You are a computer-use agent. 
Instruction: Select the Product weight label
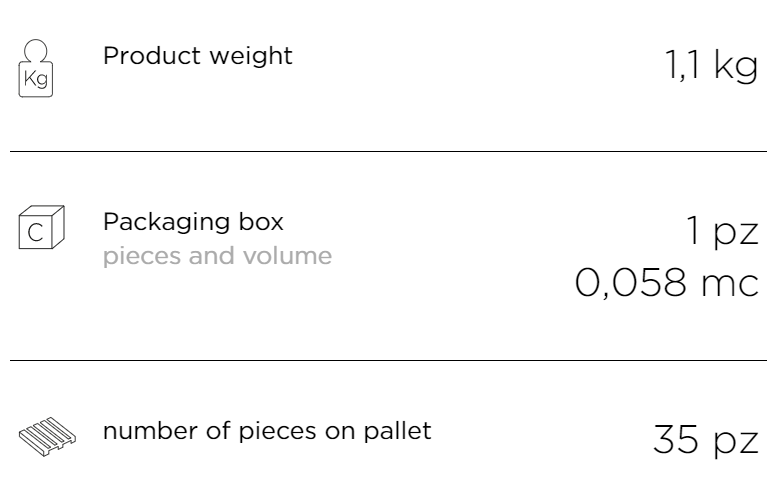click(x=197, y=55)
